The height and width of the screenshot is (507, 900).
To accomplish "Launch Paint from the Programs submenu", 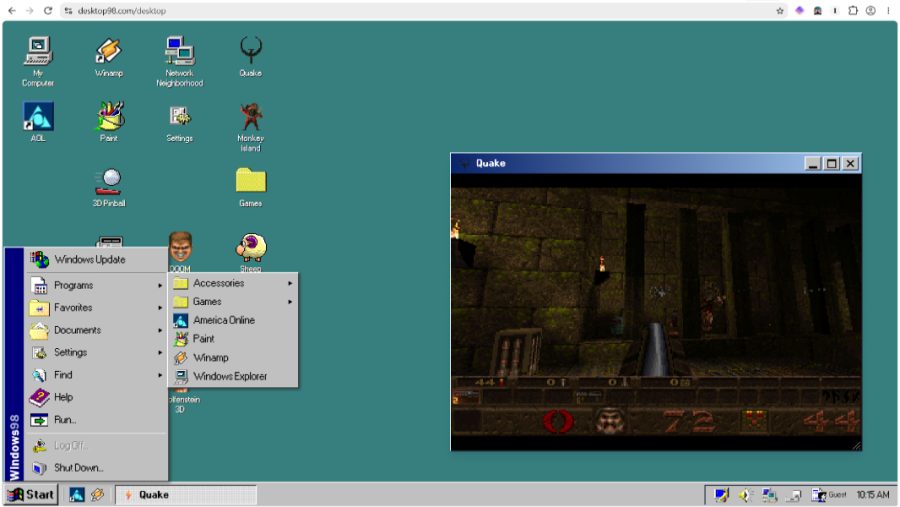I will (233, 339).
